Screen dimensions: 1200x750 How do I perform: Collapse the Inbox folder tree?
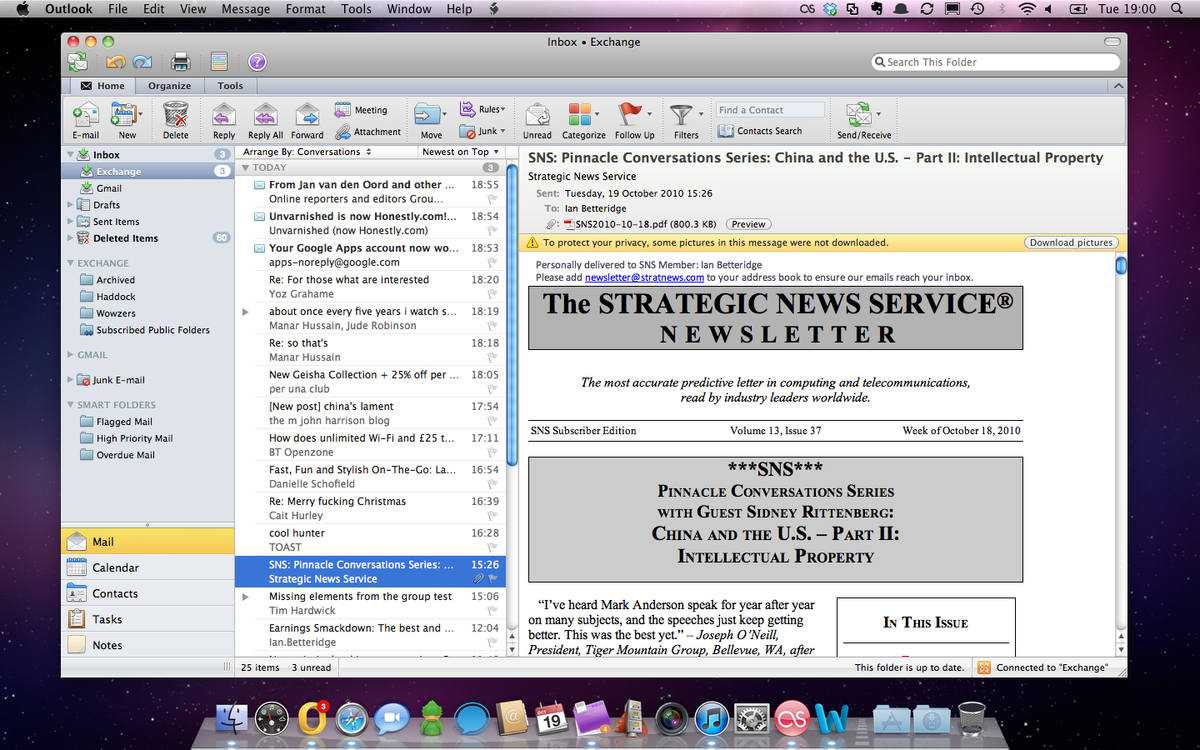click(x=70, y=155)
